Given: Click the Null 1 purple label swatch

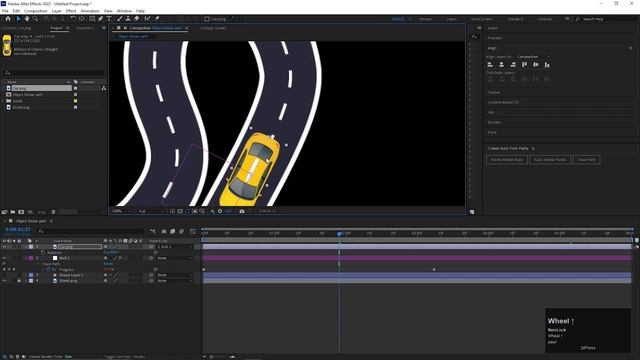Looking at the screenshot, I should pos(31,258).
